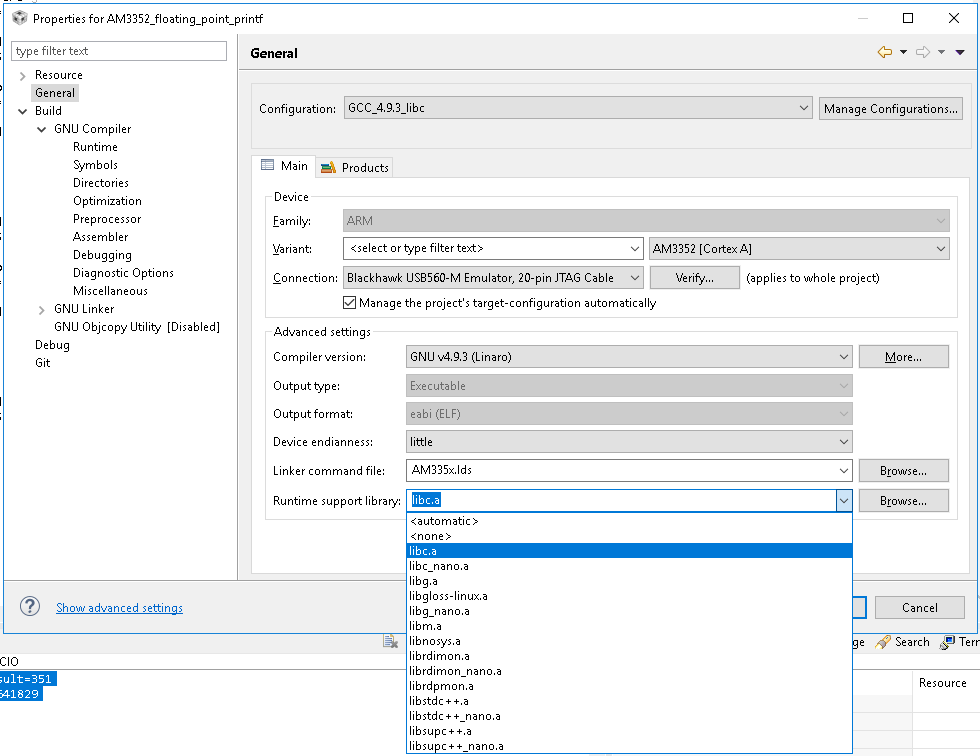
Task: Expand the Resource tree node
Action: [22, 75]
